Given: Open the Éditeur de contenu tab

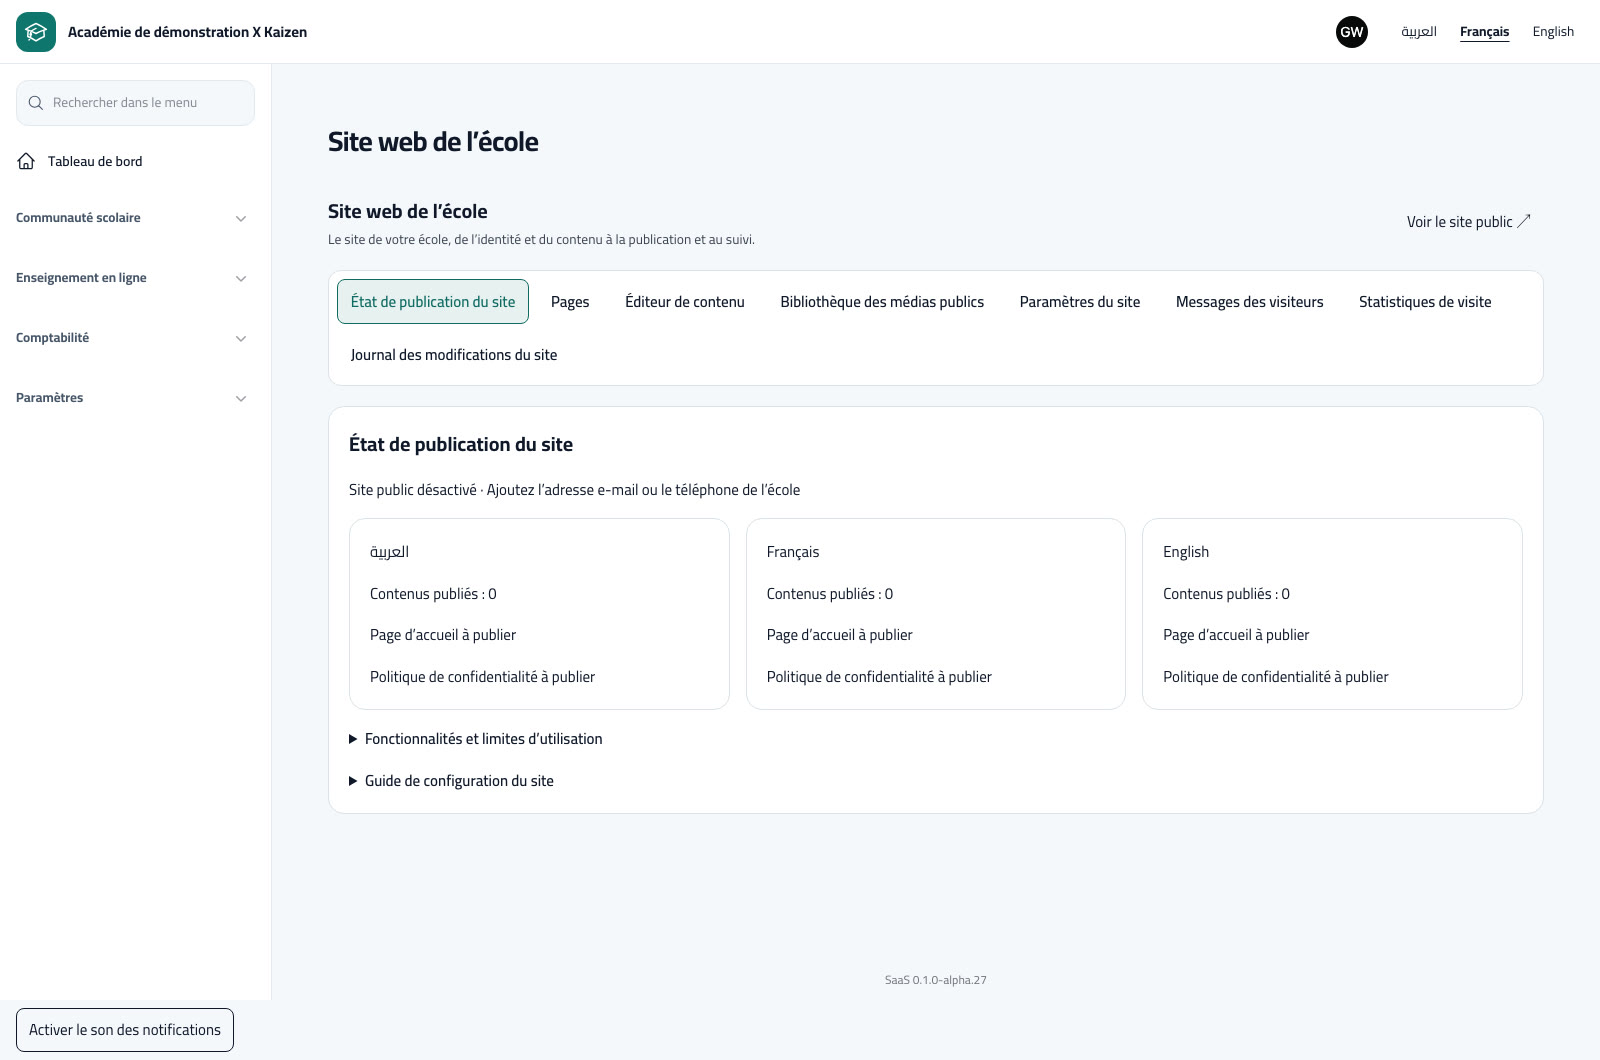Looking at the screenshot, I should 685,302.
